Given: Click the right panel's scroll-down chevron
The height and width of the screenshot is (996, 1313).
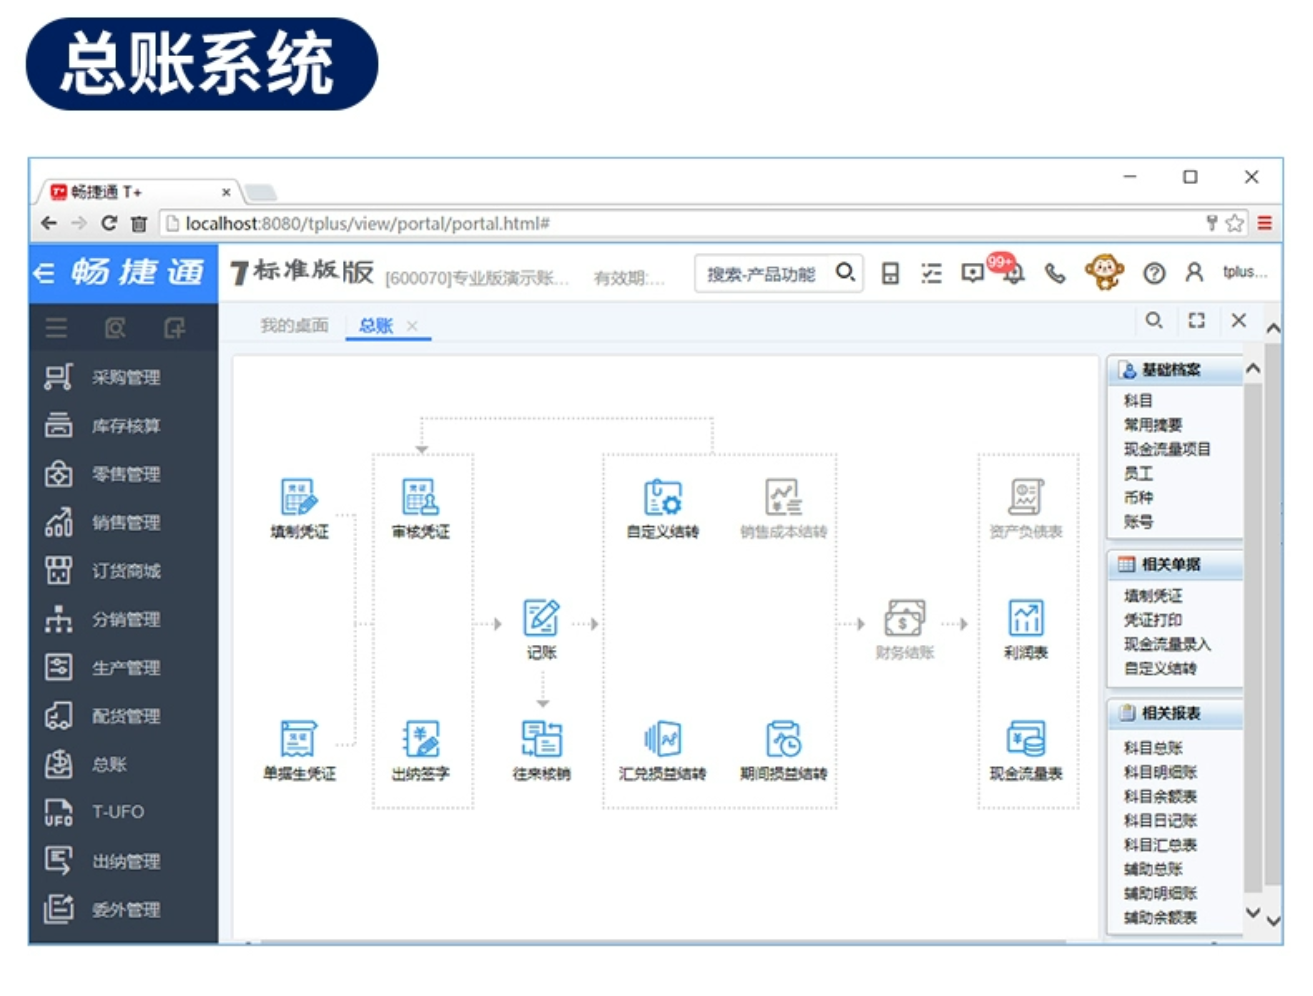Looking at the screenshot, I should coord(1253,912).
